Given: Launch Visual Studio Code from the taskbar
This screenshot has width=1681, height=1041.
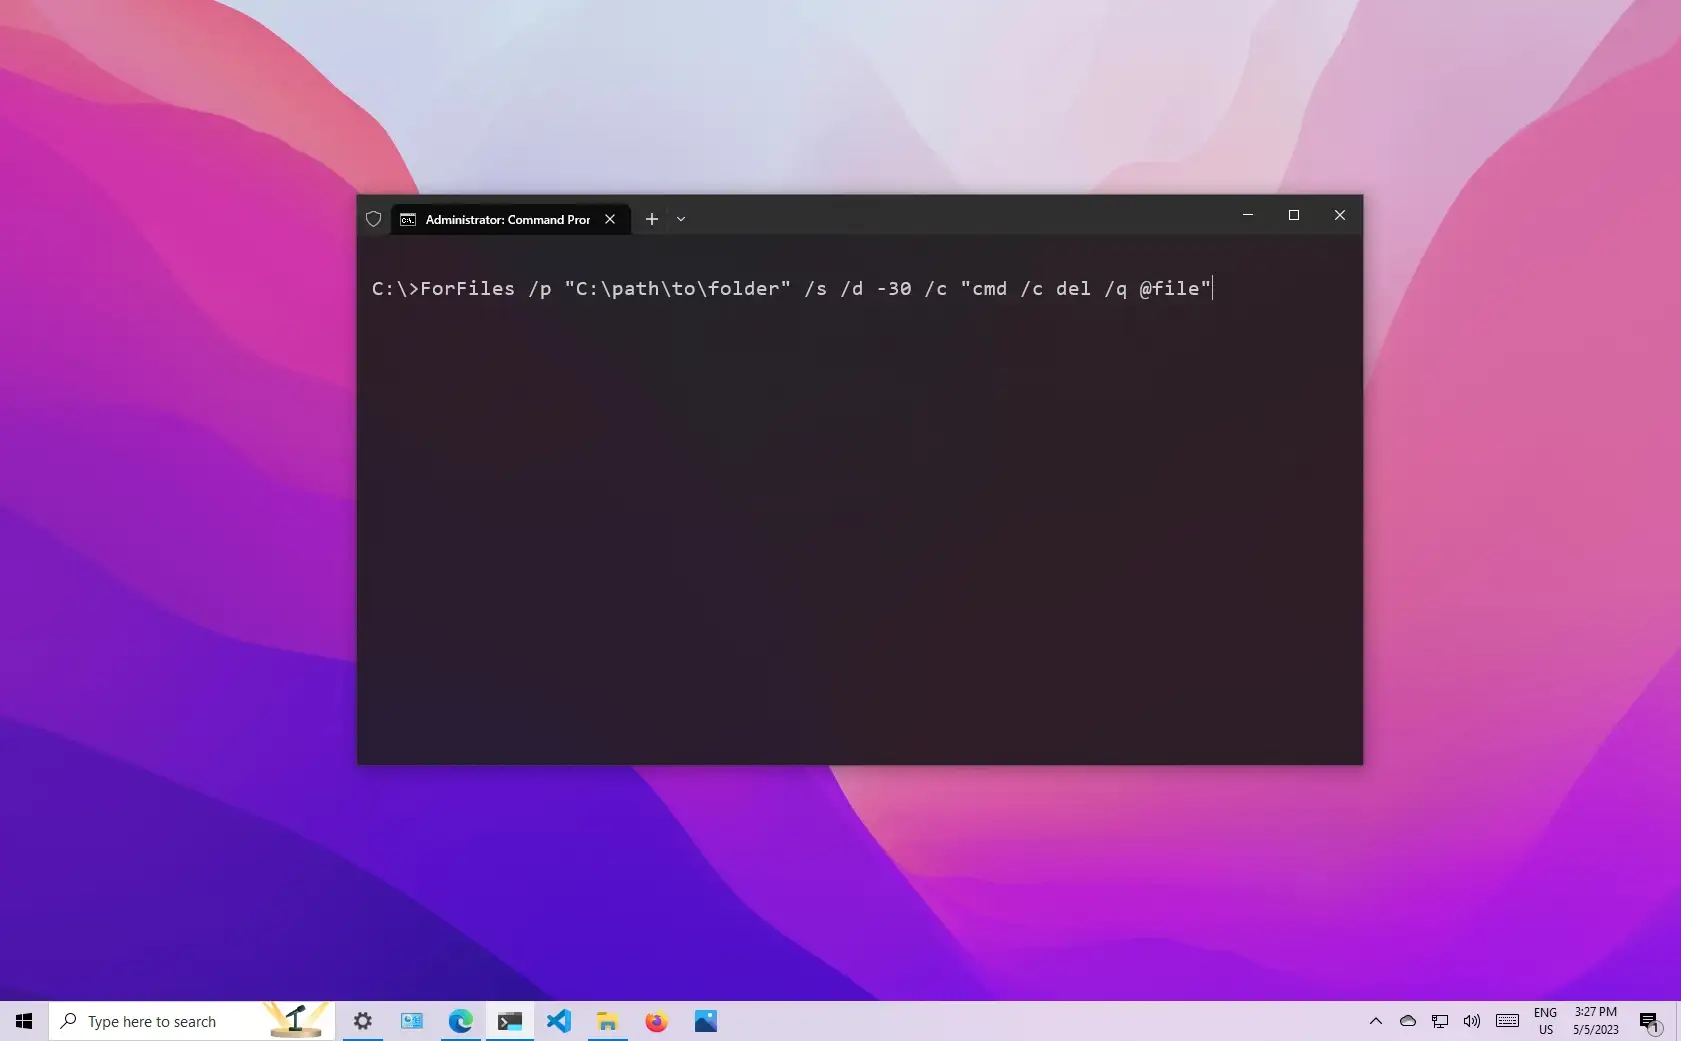Looking at the screenshot, I should tap(559, 1021).
